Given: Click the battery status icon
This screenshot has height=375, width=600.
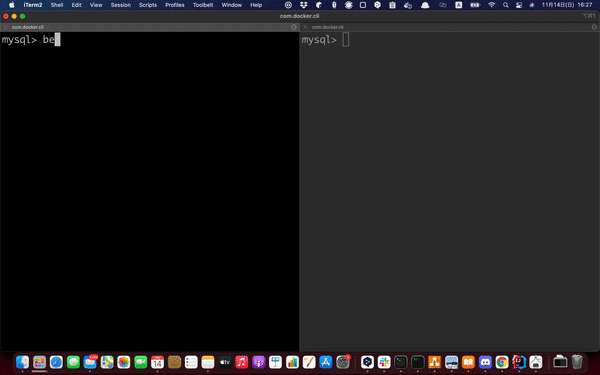Looking at the screenshot, I should pos(475,5).
